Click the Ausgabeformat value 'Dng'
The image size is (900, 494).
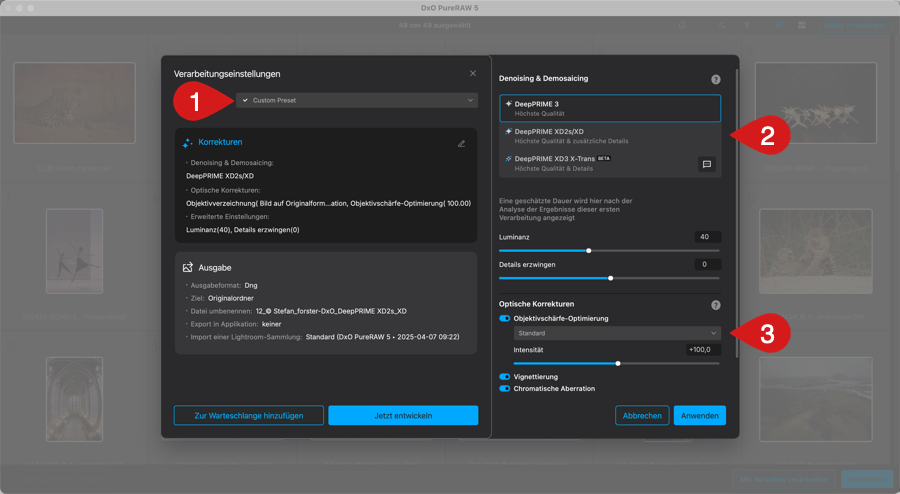pyautogui.click(x=251, y=285)
